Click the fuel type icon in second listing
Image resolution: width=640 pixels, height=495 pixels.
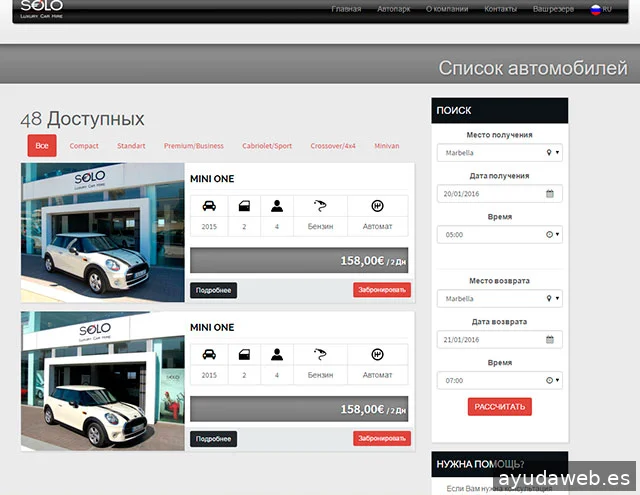click(x=320, y=354)
